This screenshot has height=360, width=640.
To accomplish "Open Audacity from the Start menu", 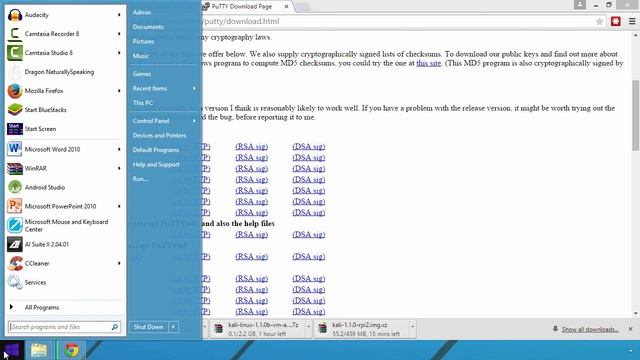I will (x=64, y=15).
